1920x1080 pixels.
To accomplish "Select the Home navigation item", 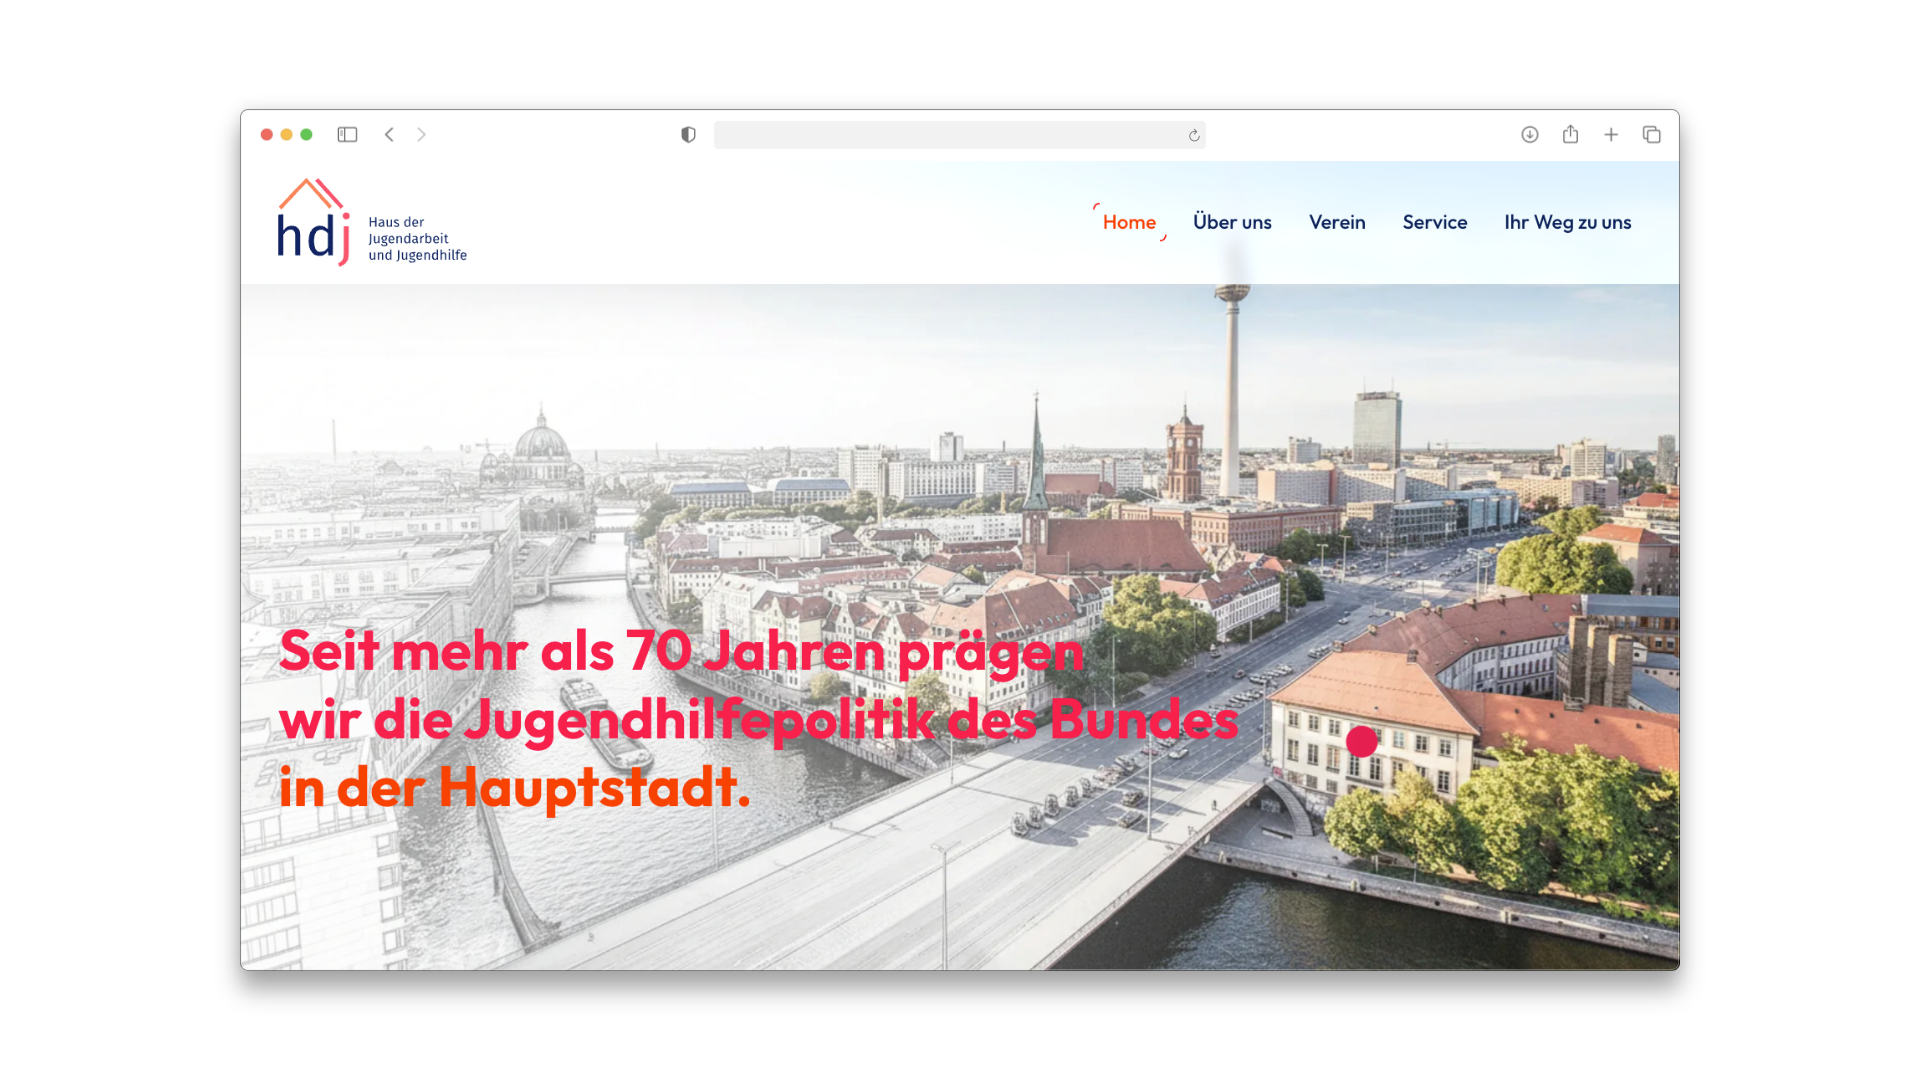I will click(1129, 222).
